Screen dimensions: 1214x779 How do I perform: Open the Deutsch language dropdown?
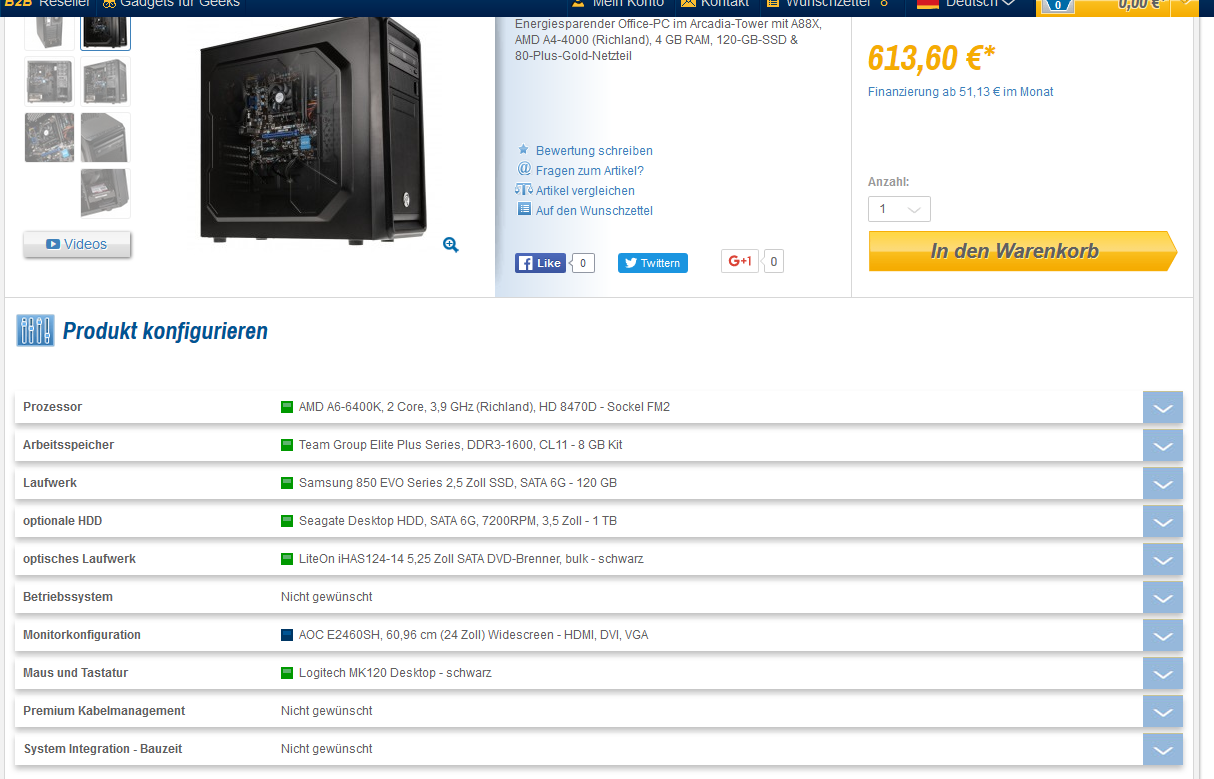click(x=965, y=4)
